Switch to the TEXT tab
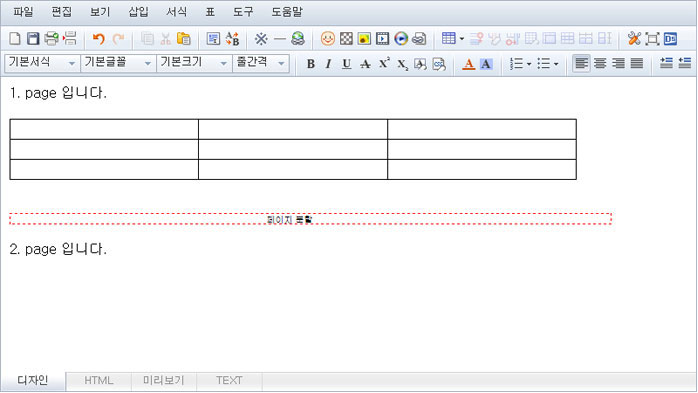The width and height of the screenshot is (698, 393). click(x=229, y=381)
